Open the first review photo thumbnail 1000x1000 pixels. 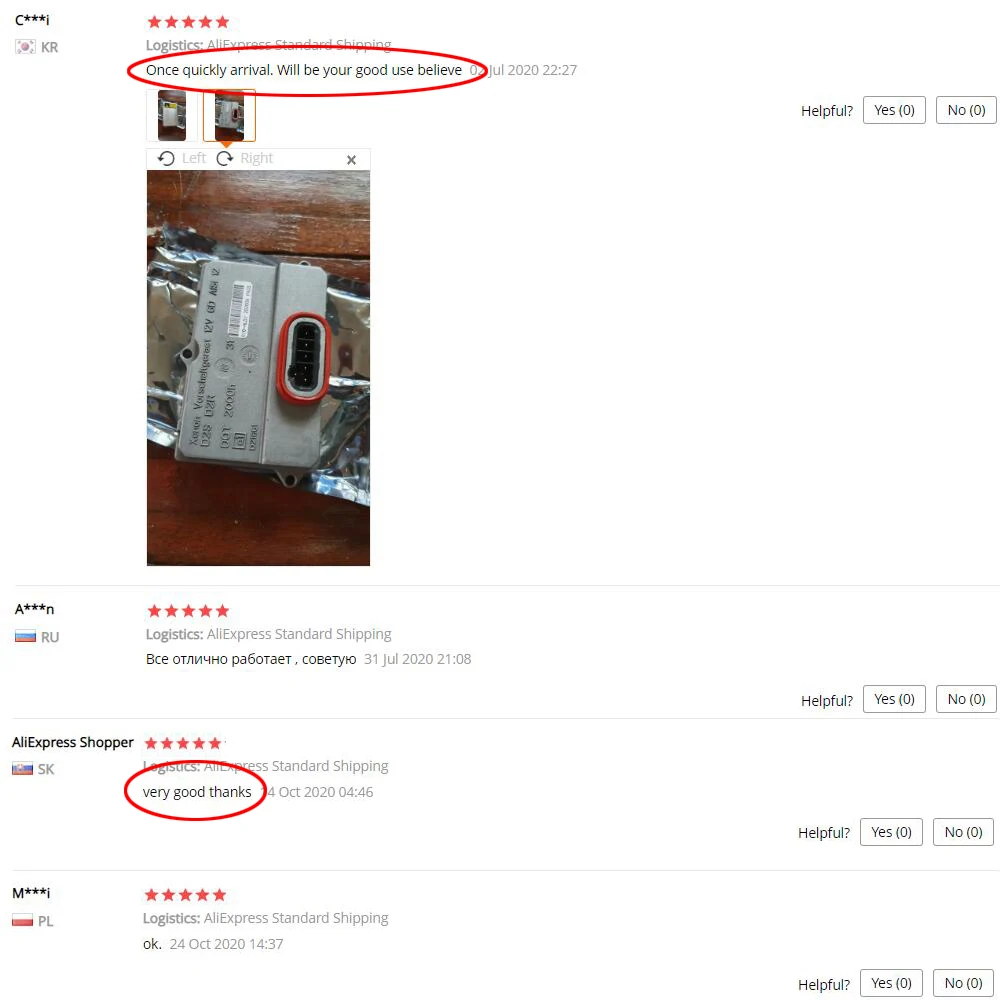click(x=172, y=115)
